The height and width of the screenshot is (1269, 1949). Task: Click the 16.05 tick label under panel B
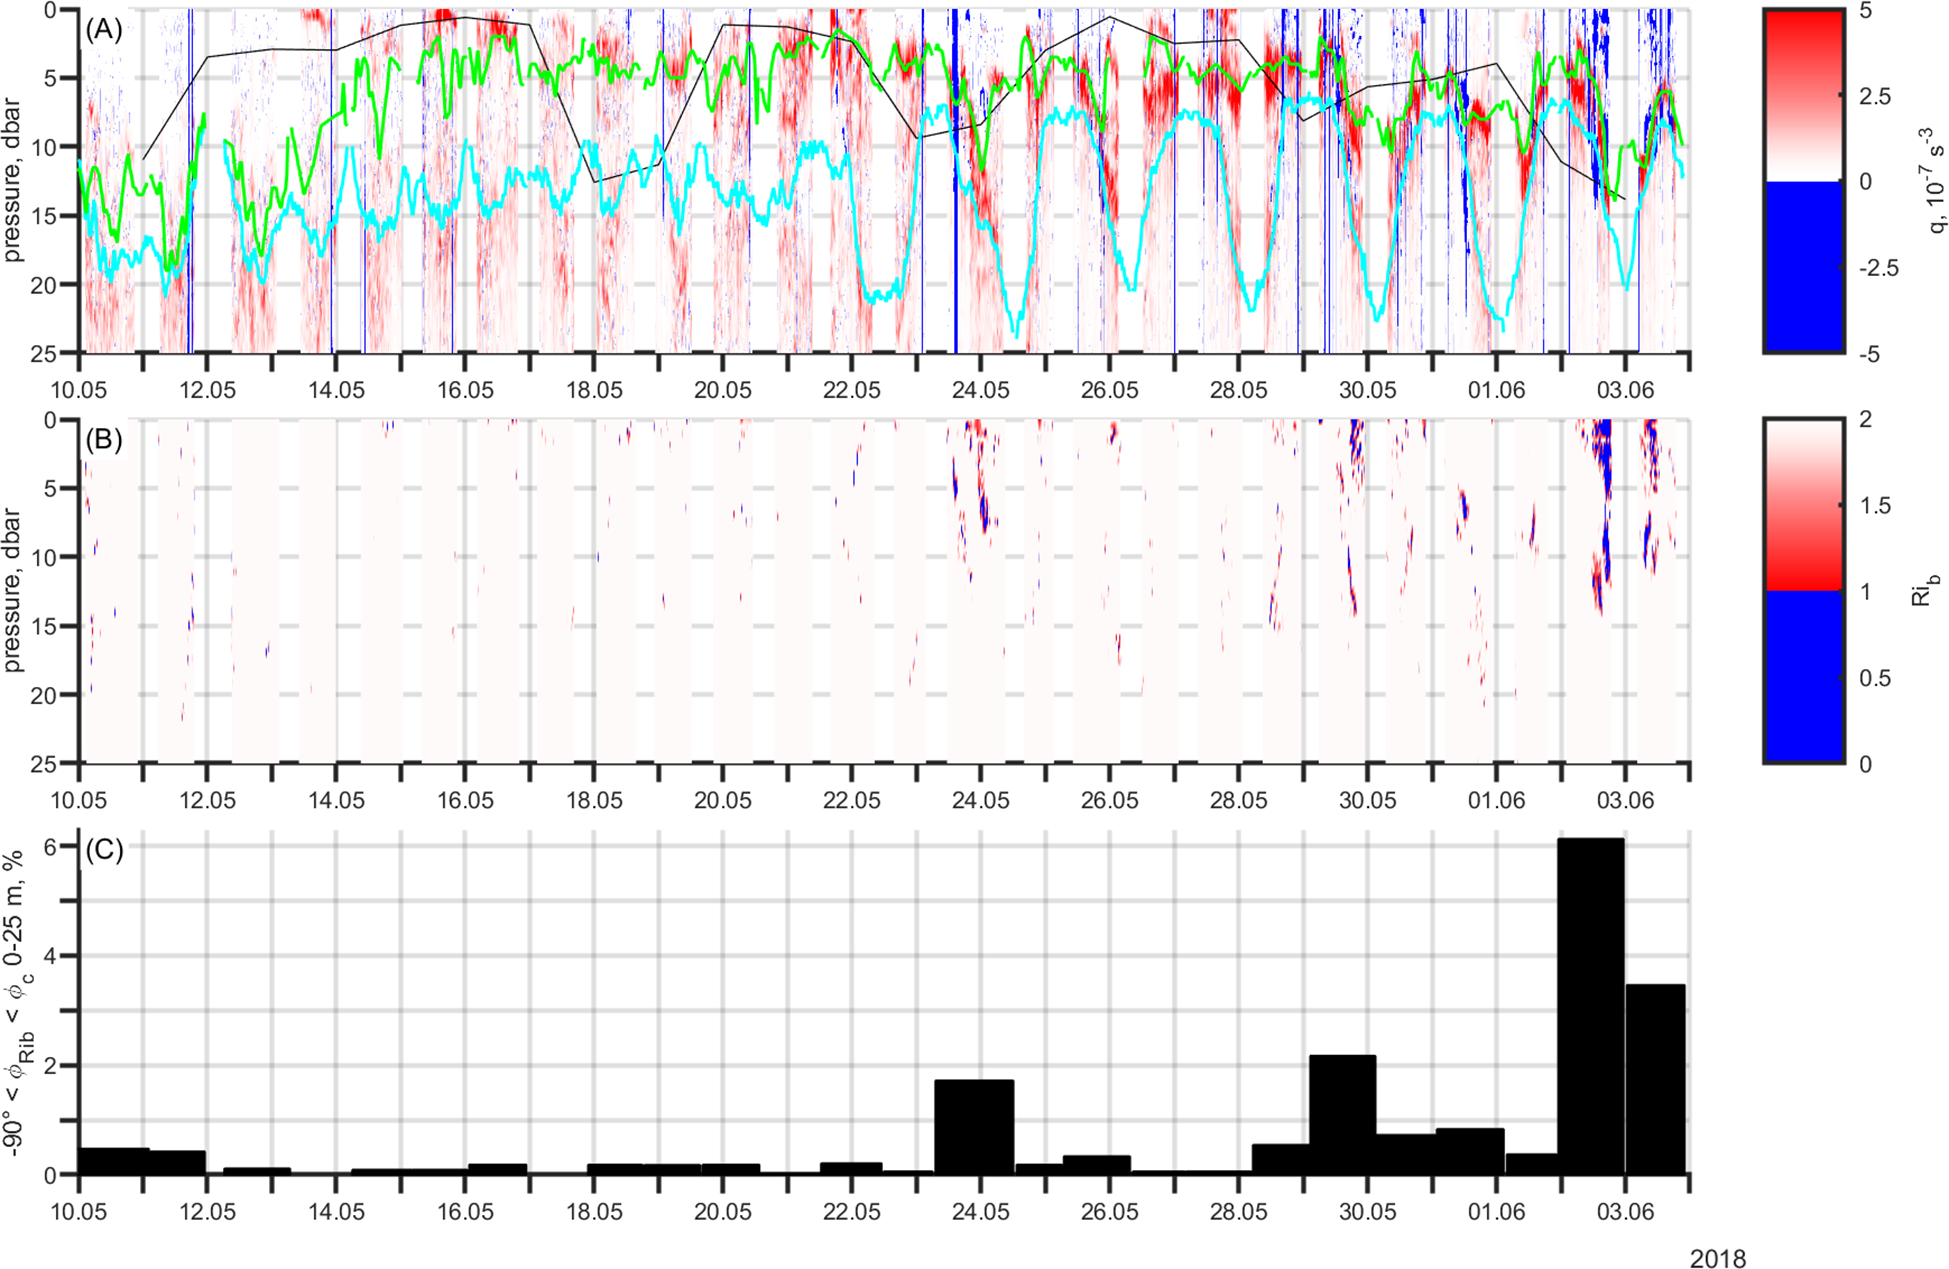point(465,801)
